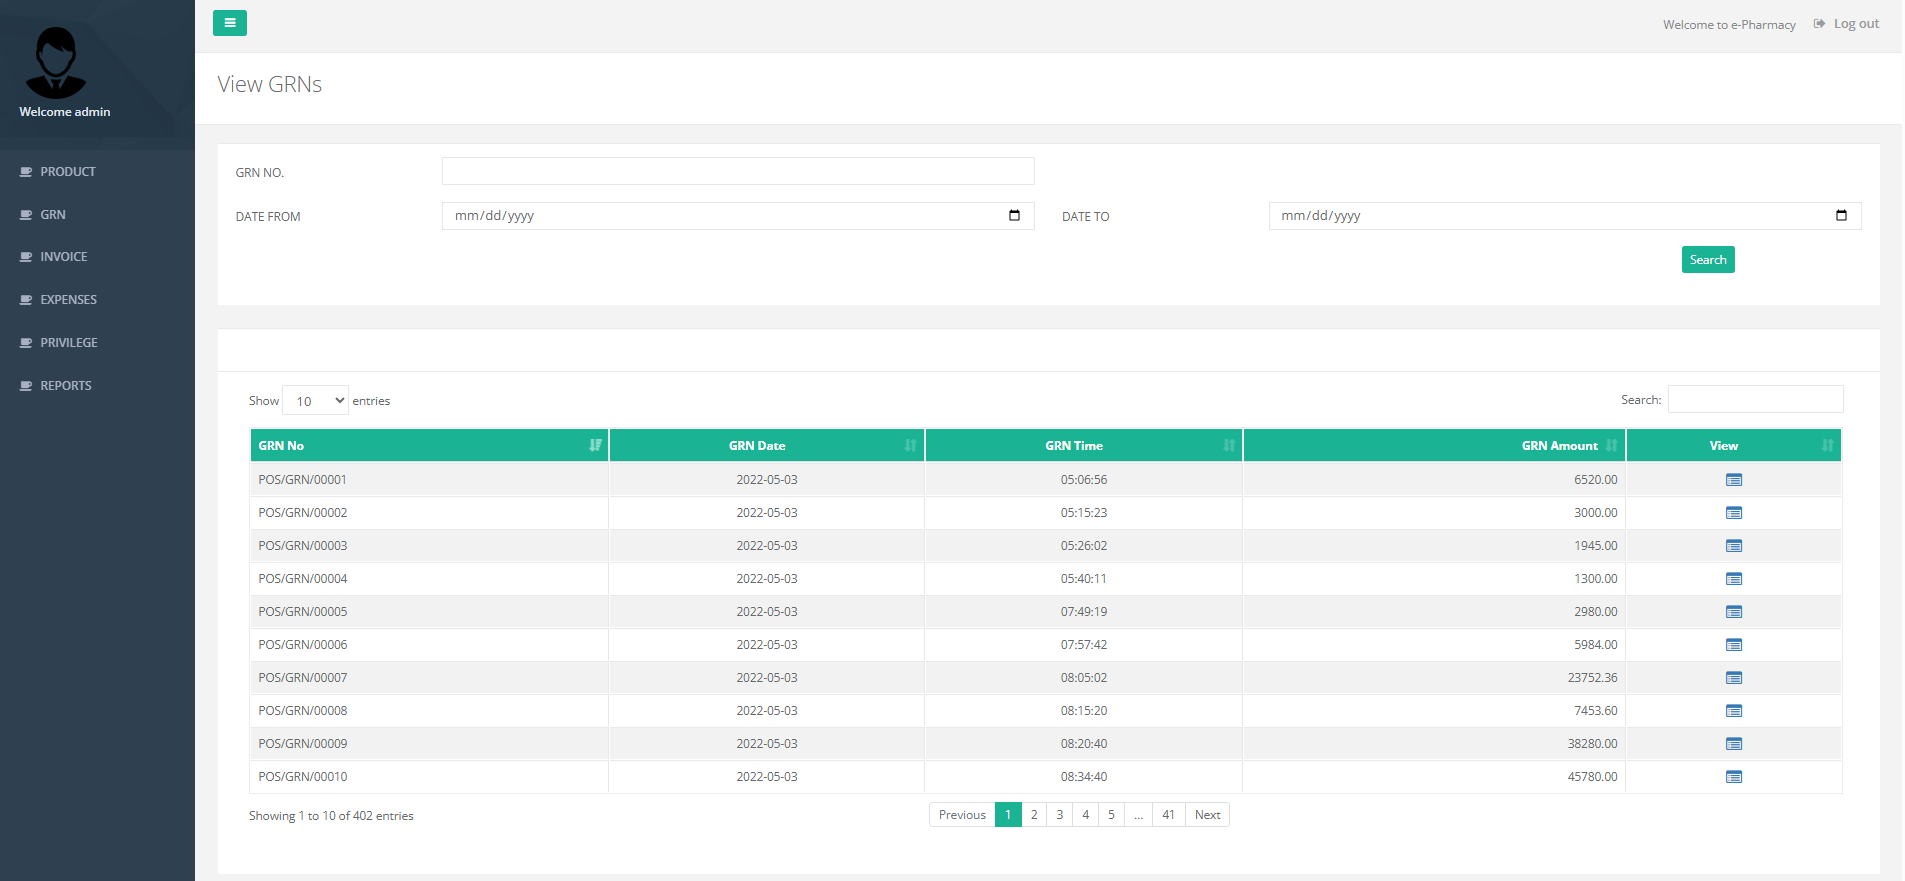Select cell POS/GRN/00001

point(429,480)
